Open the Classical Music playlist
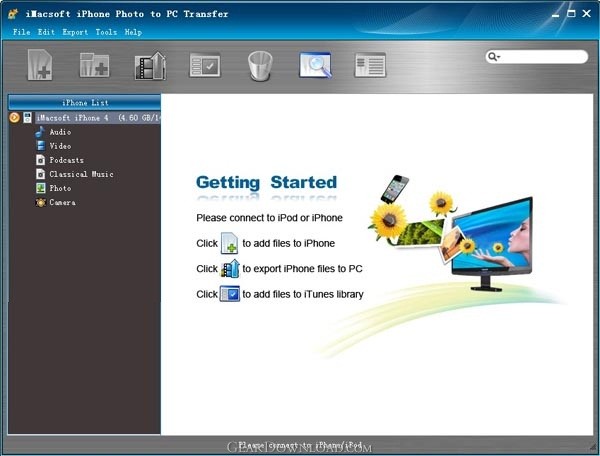 [x=81, y=174]
